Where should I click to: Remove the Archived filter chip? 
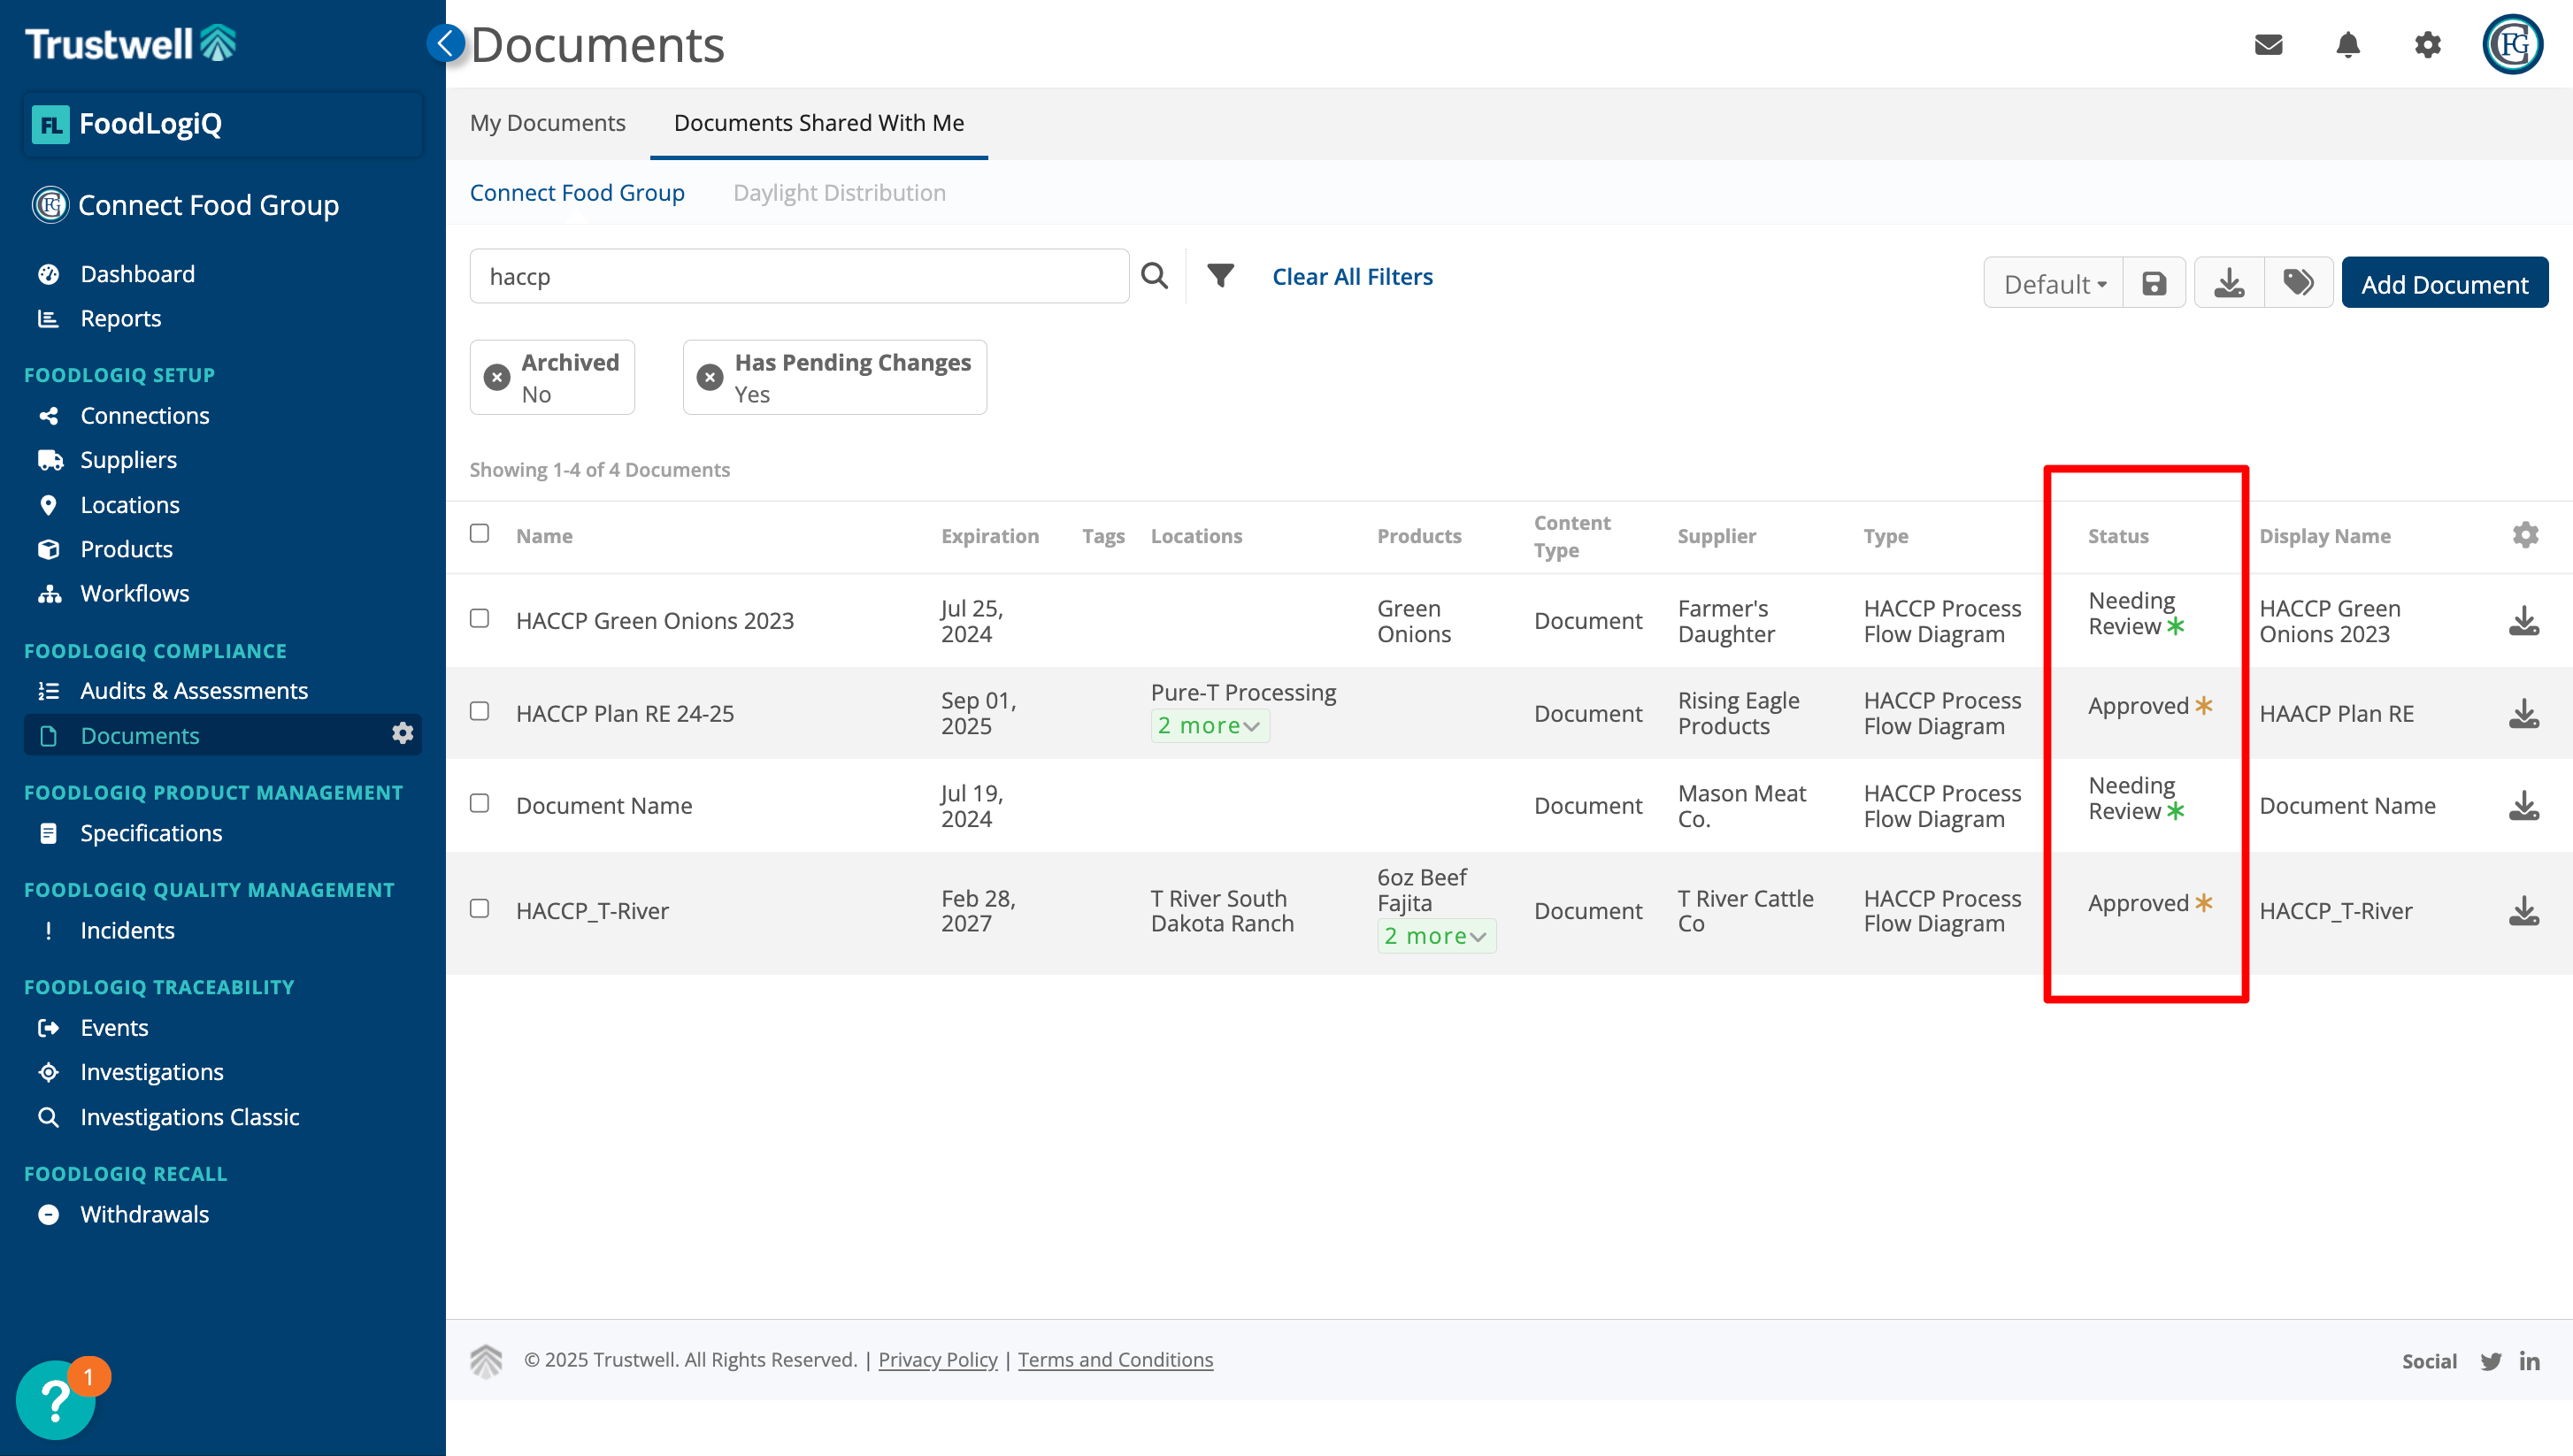click(x=496, y=377)
